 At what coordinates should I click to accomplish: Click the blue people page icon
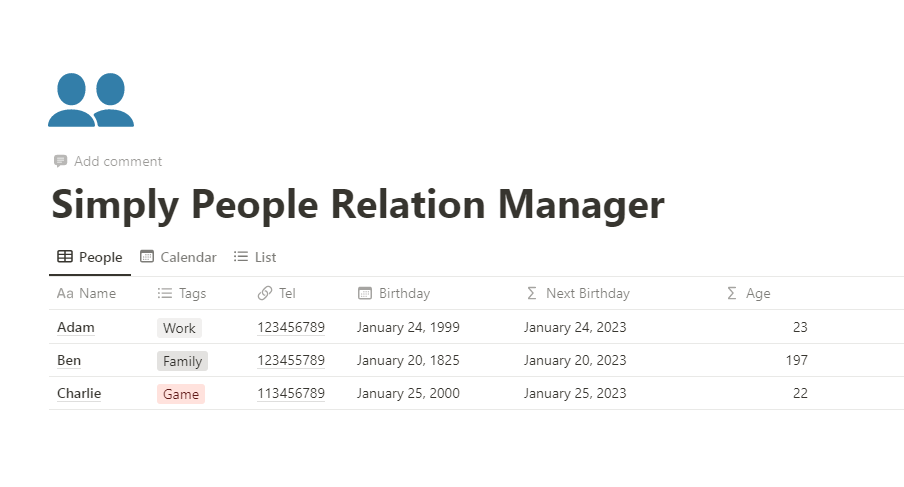click(91, 100)
